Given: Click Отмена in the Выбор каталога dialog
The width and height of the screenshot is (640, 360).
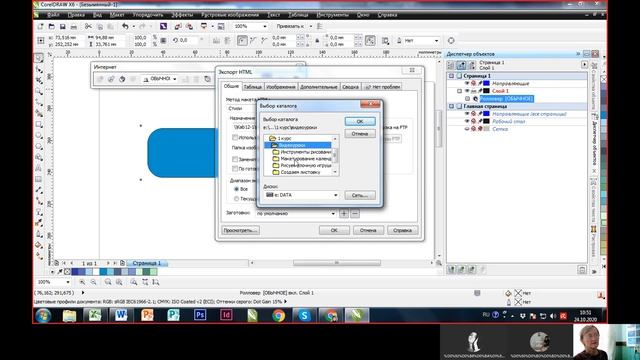Looking at the screenshot, I should pos(360,134).
